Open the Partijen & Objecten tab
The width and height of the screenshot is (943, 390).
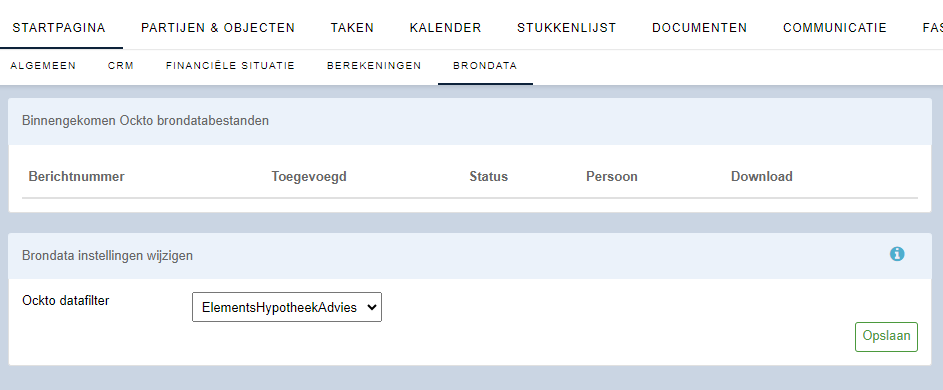pos(218,28)
